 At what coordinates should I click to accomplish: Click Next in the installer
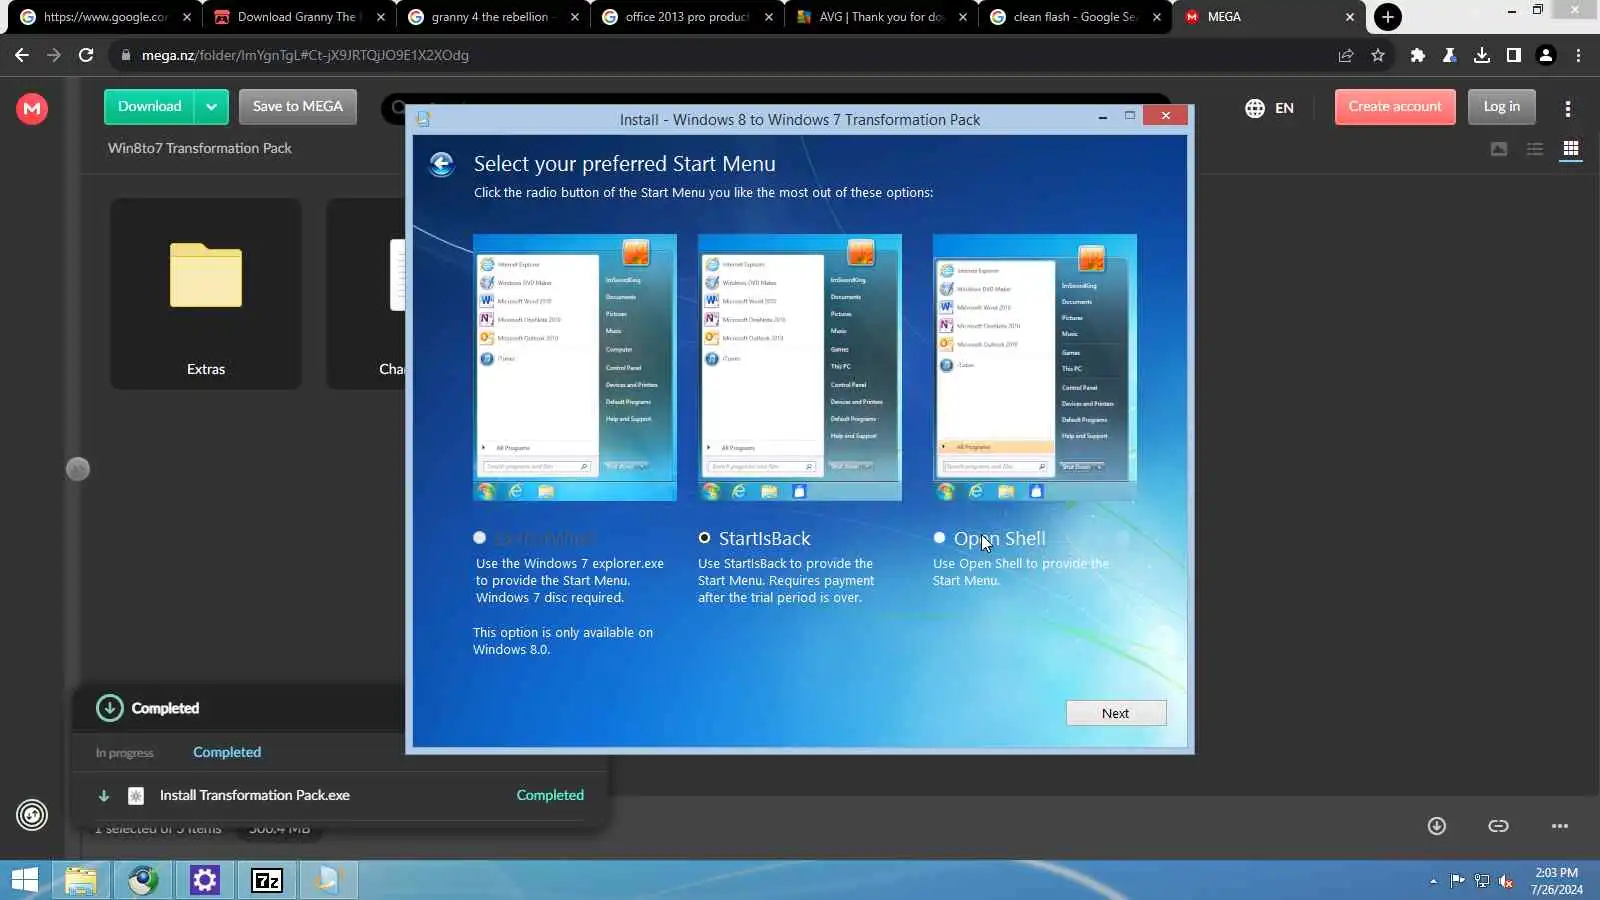point(1116,713)
